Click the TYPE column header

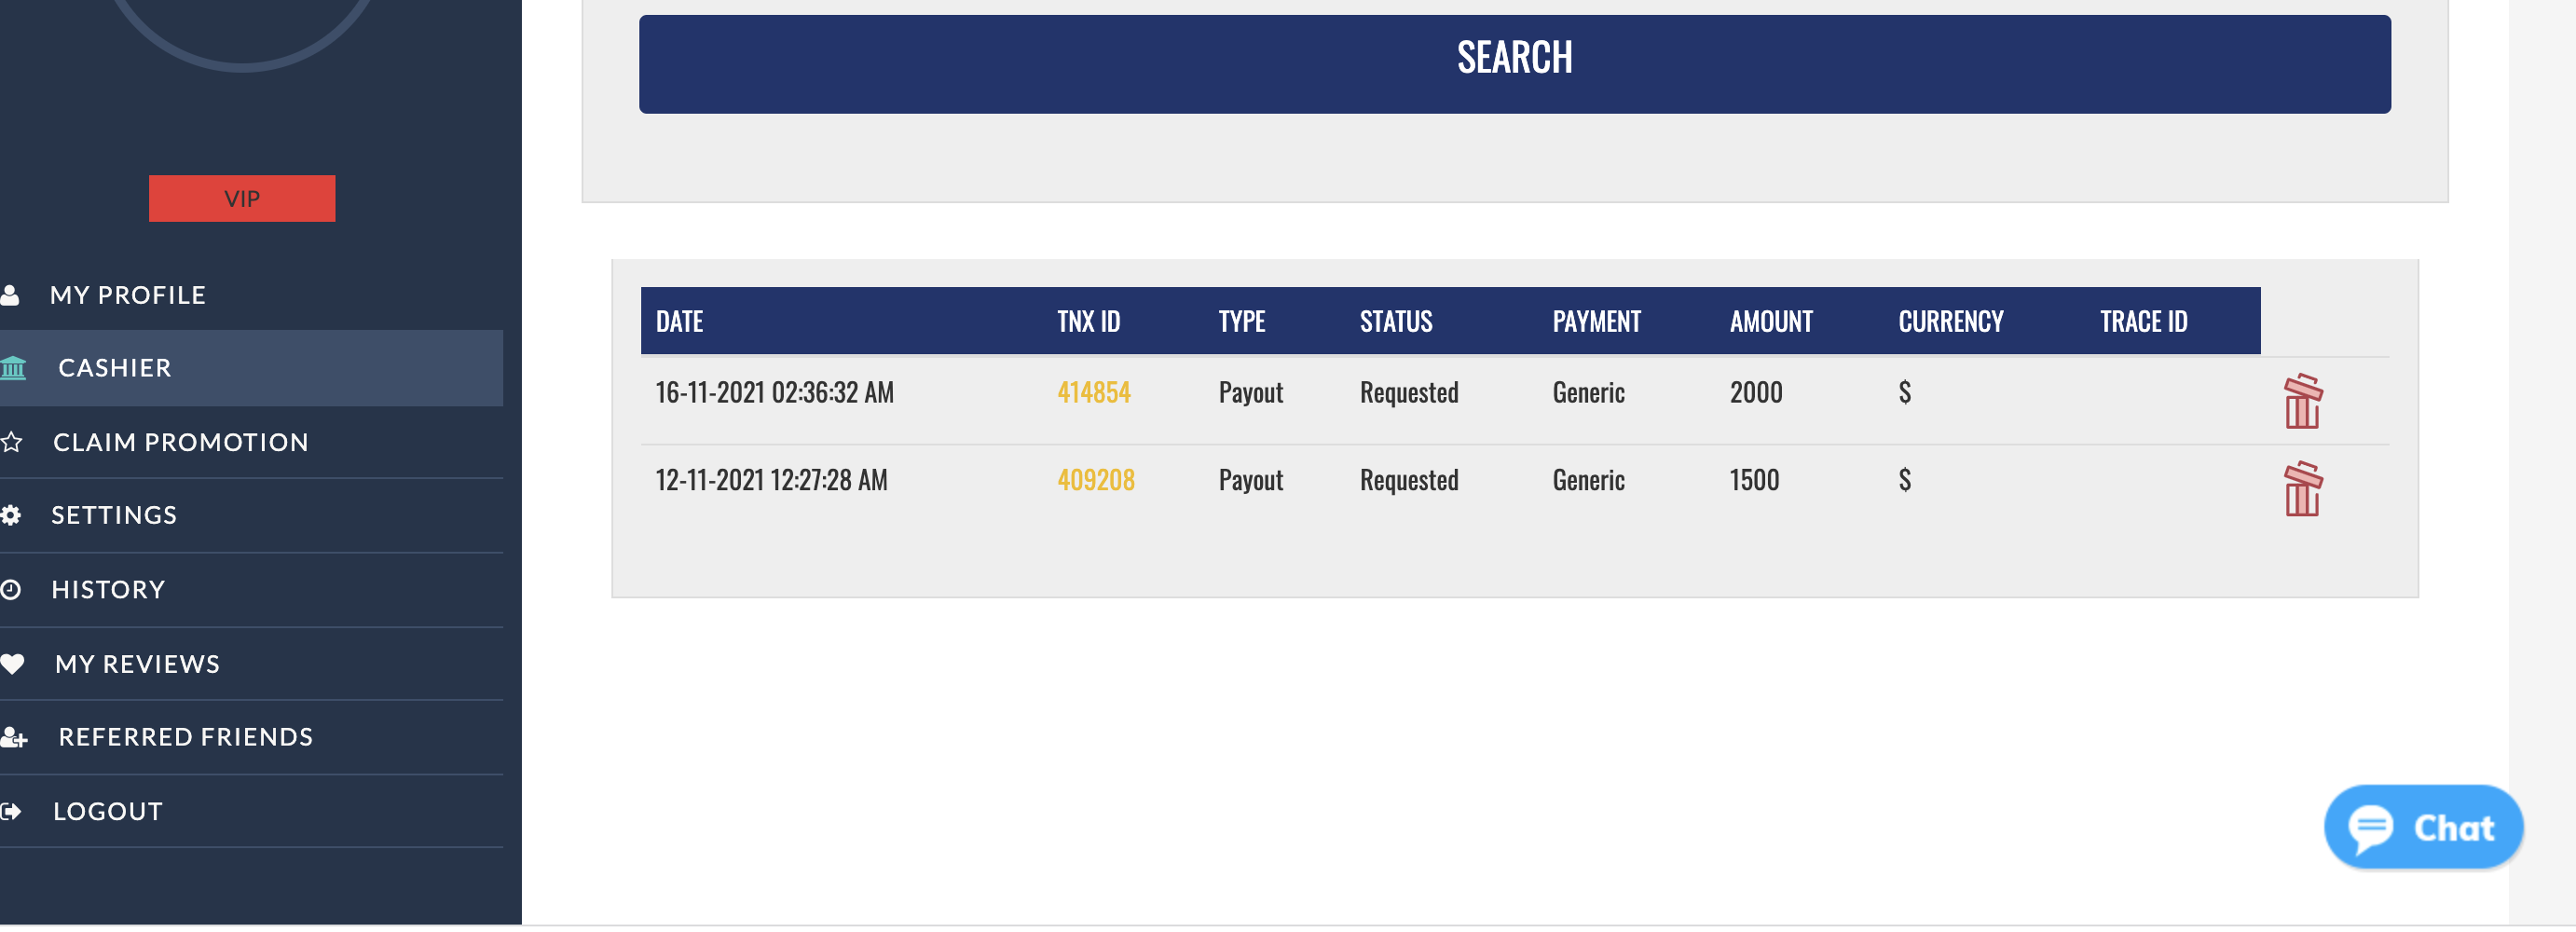click(x=1241, y=322)
